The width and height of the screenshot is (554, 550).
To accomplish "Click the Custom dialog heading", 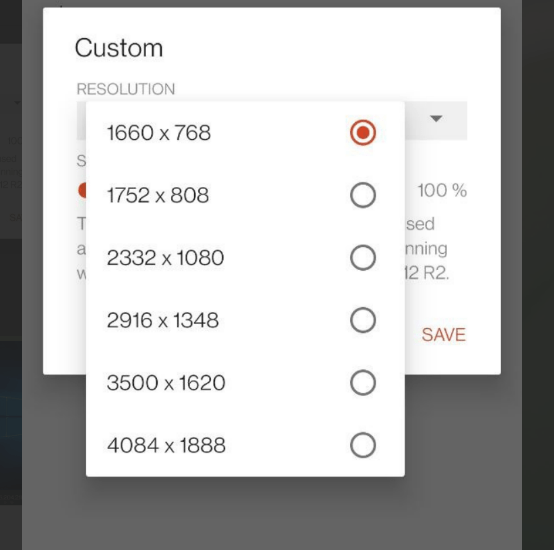I will point(119,48).
